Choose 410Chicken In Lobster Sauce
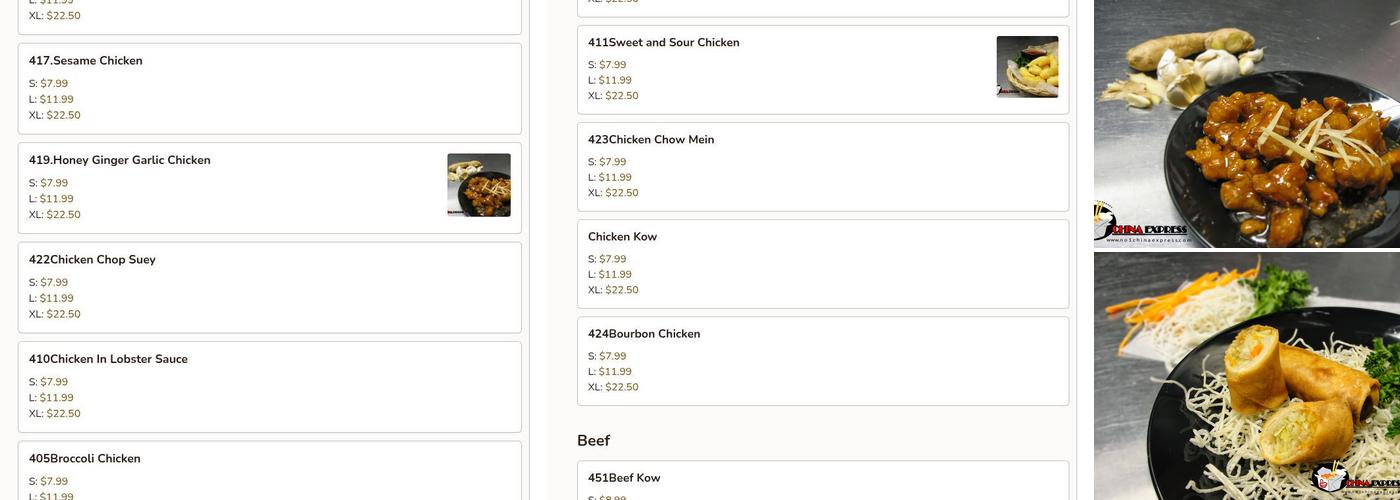Viewport: 1400px width, 500px height. pos(108,359)
